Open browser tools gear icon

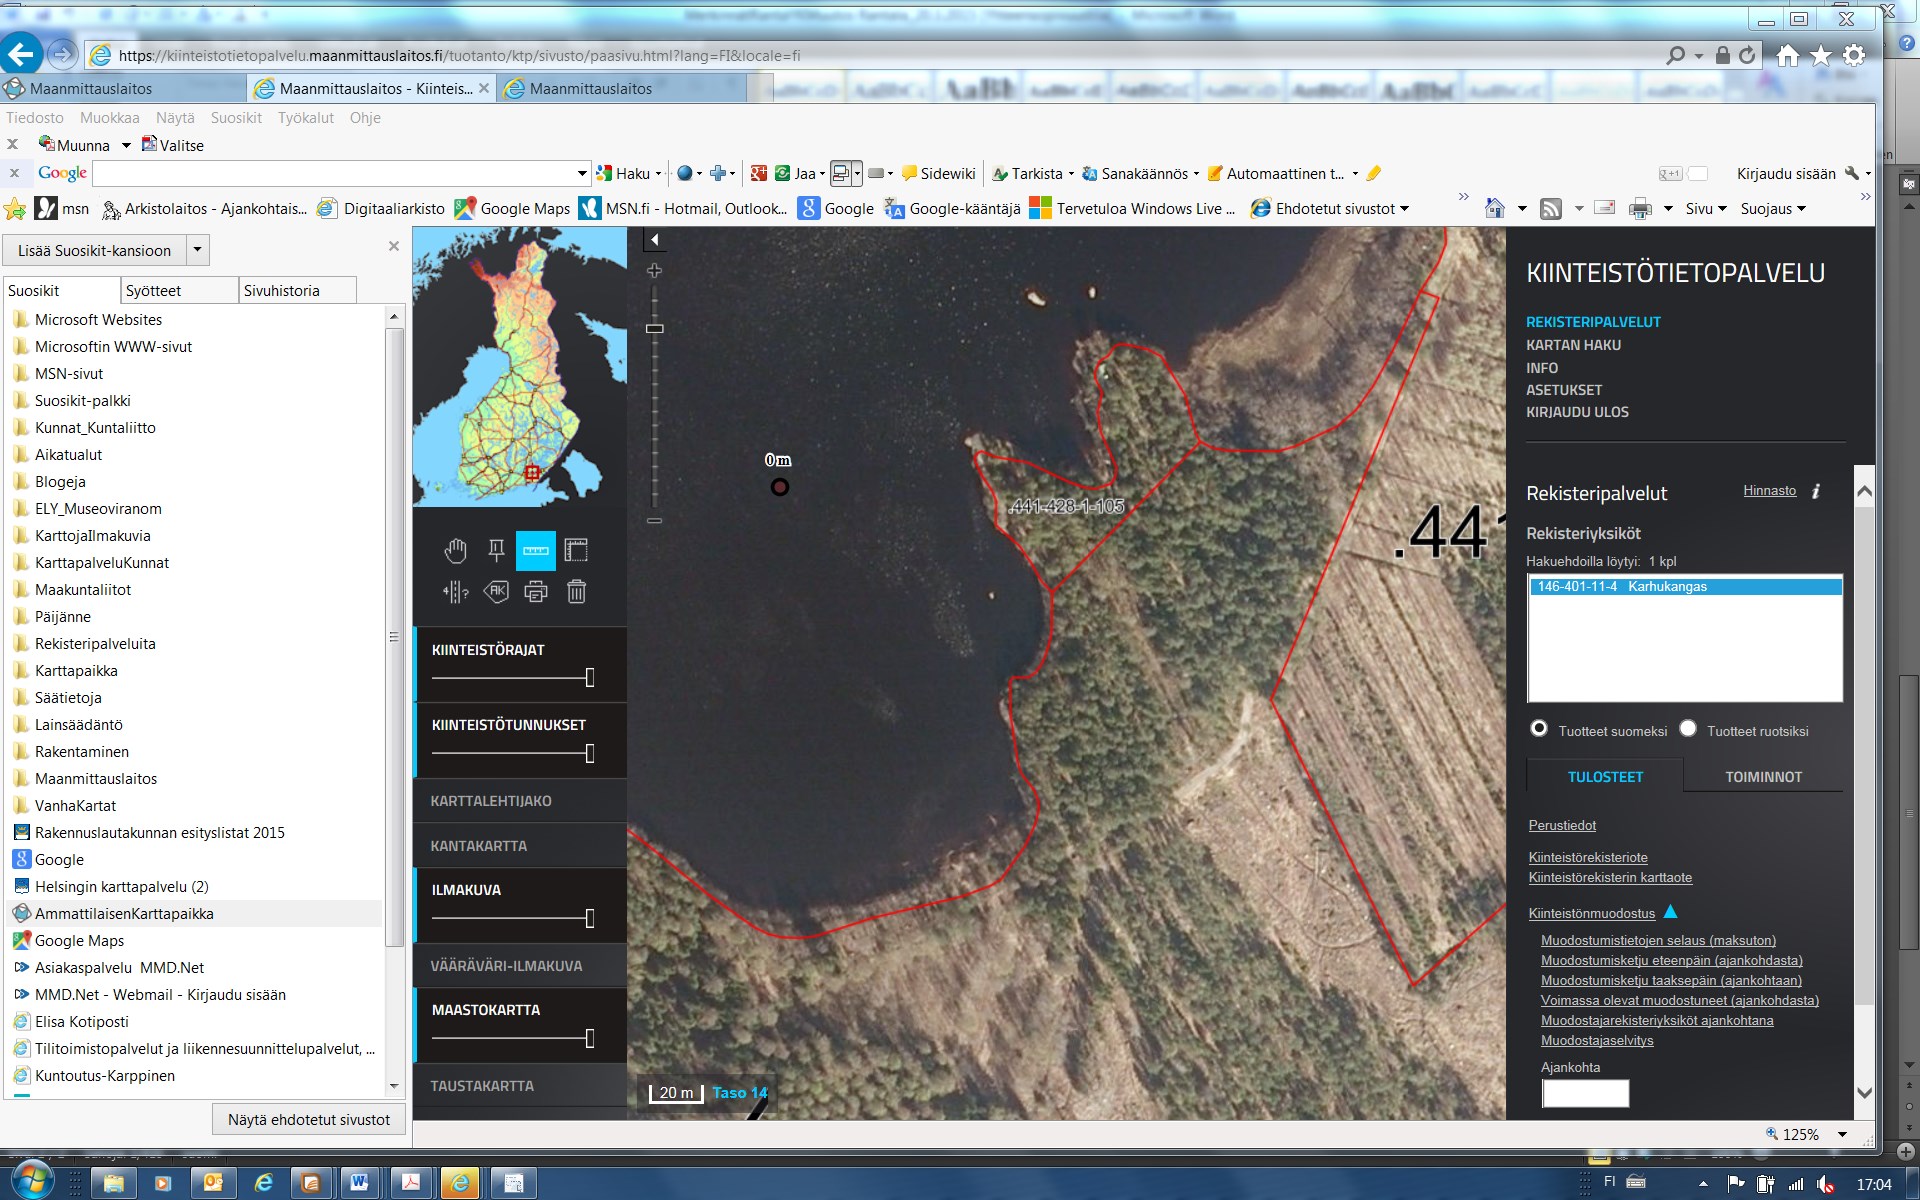click(x=1854, y=56)
